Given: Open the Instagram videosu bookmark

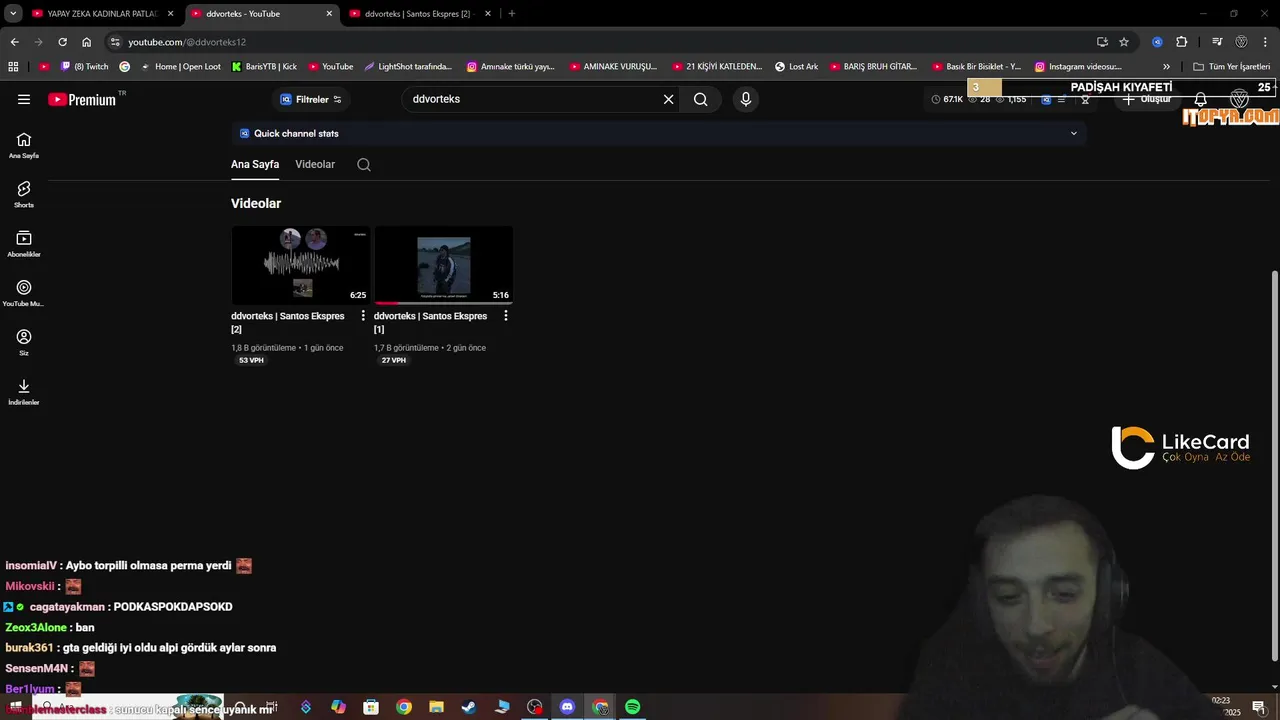Looking at the screenshot, I should tap(1078, 67).
